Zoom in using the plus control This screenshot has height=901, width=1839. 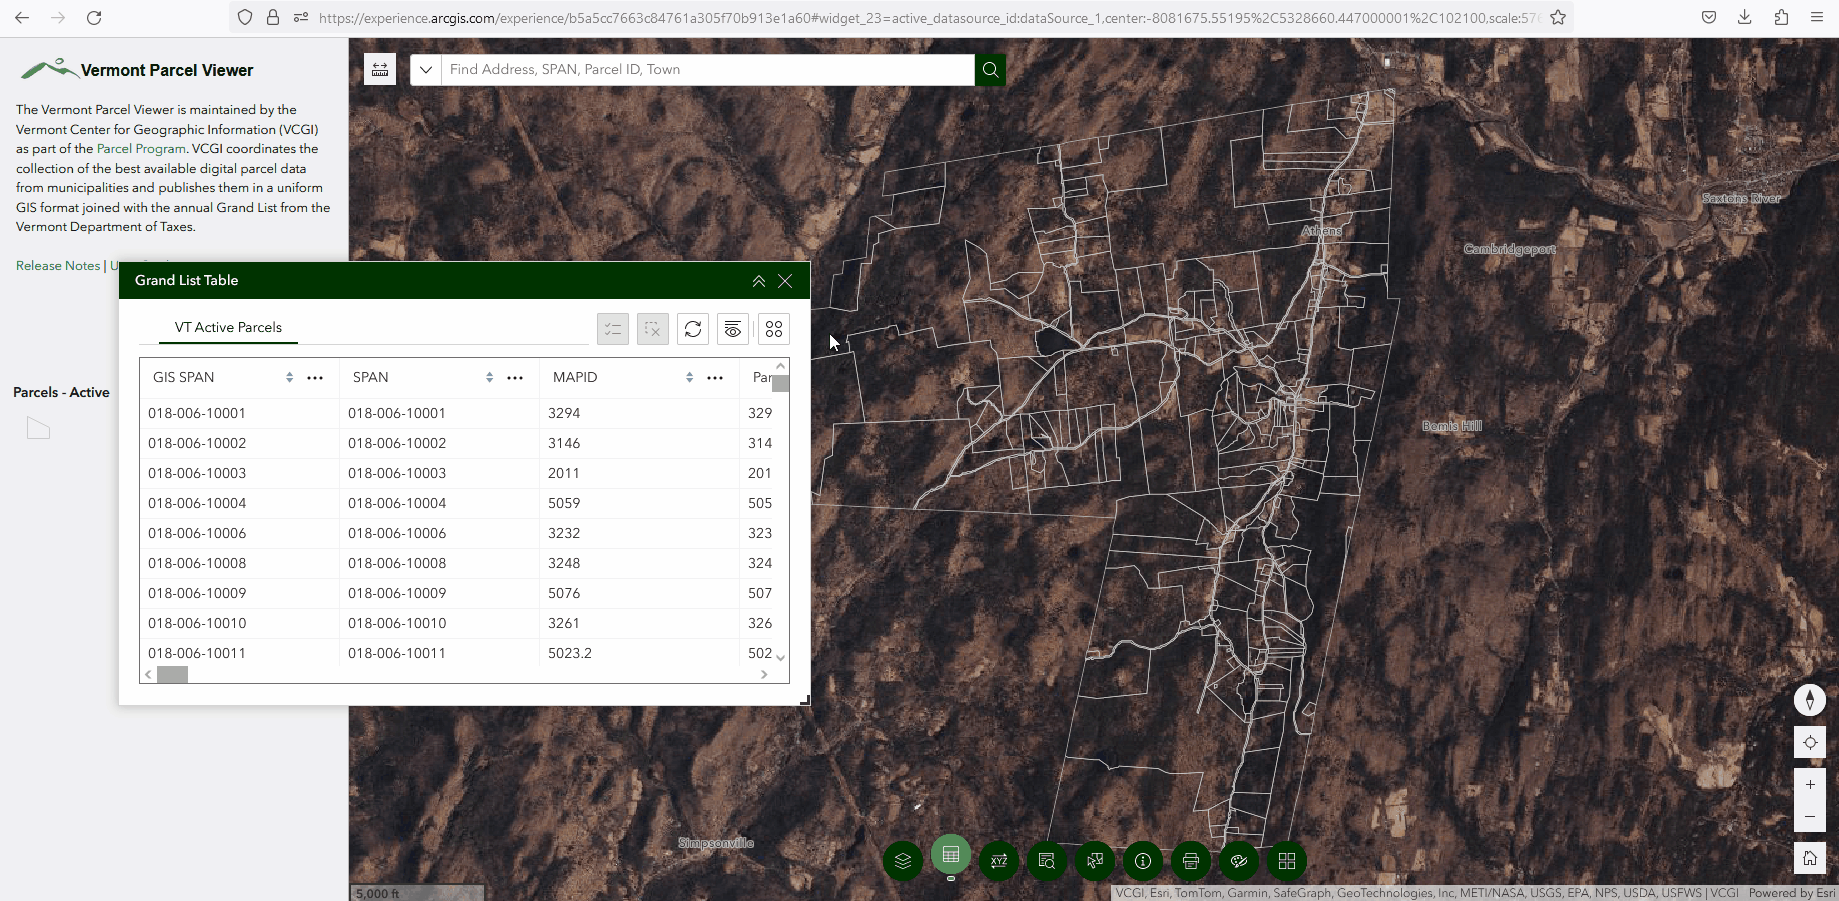point(1810,786)
